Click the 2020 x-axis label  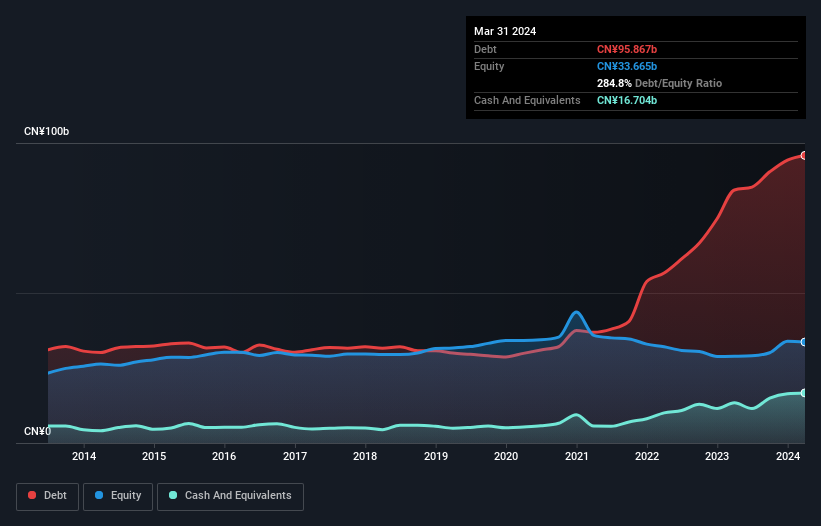pyautogui.click(x=506, y=456)
